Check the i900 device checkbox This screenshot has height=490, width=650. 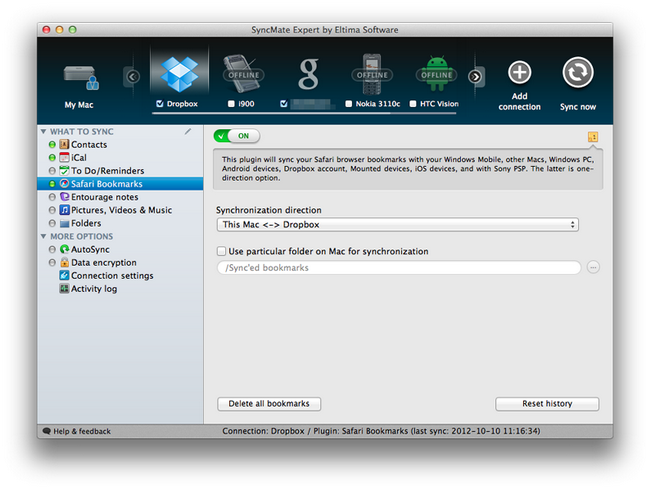pyautogui.click(x=231, y=104)
